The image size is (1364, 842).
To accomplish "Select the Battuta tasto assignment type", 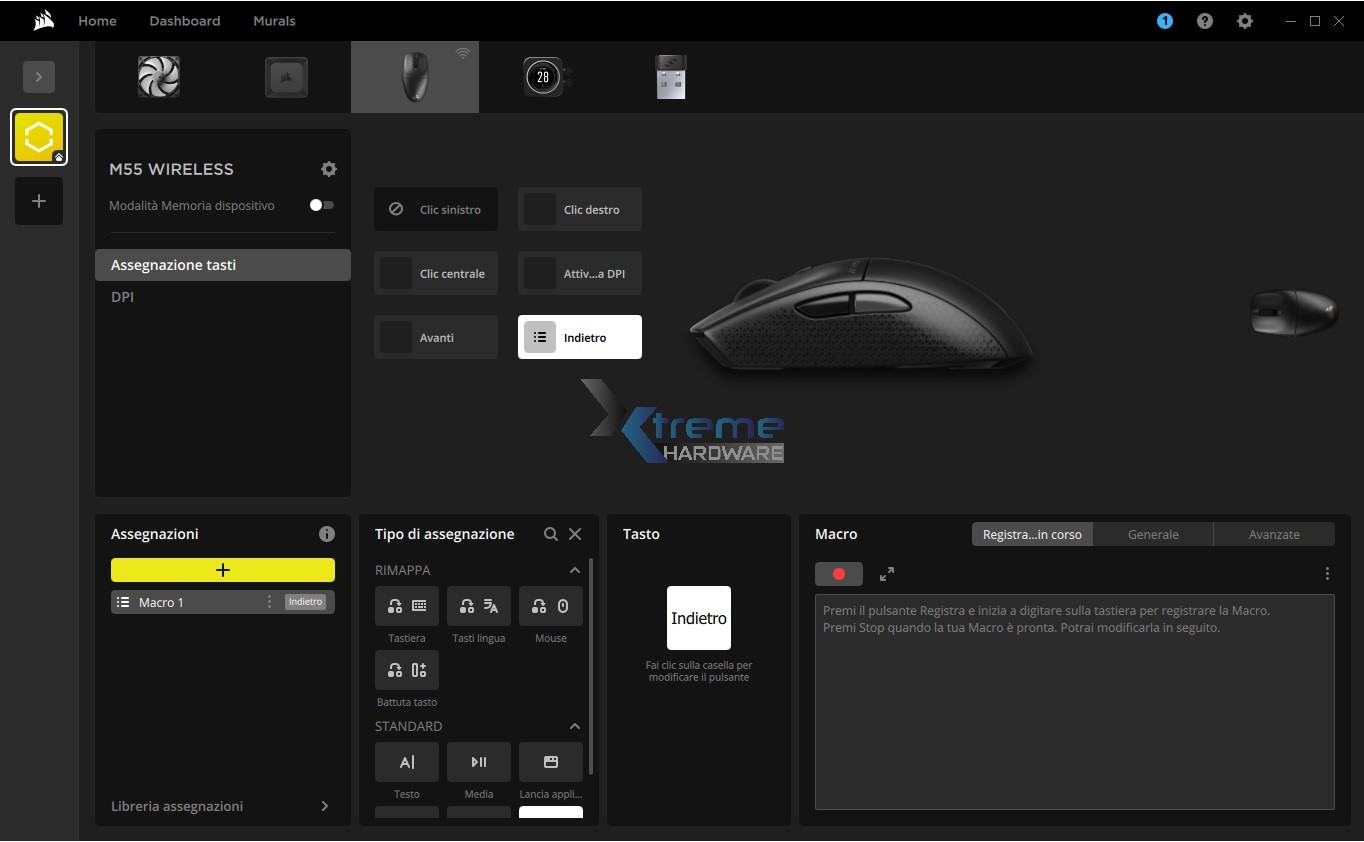I will click(x=406, y=670).
